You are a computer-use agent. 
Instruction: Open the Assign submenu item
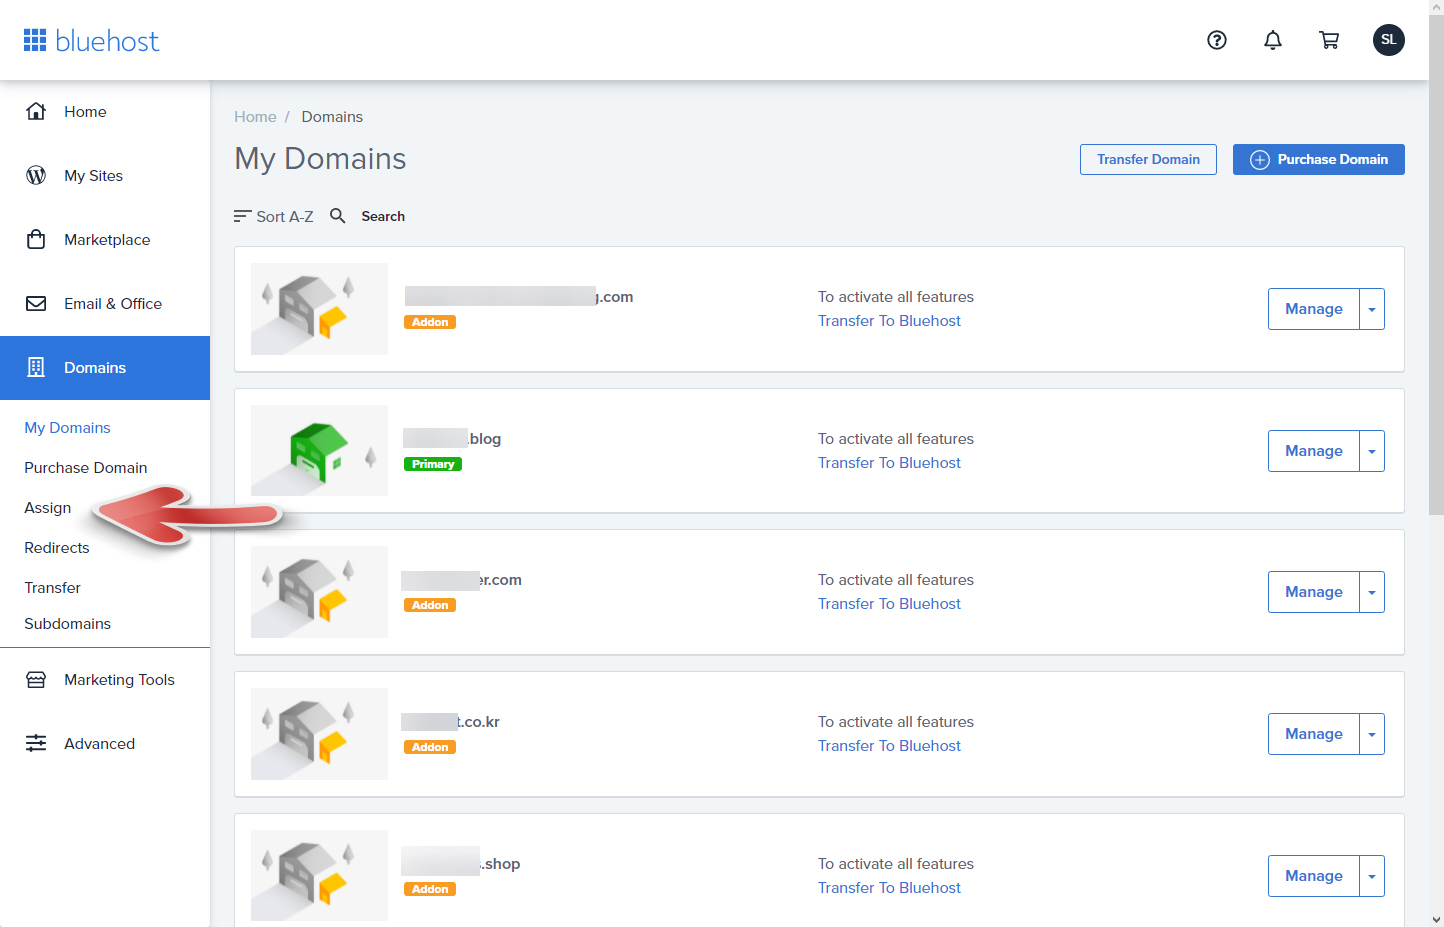pos(48,508)
